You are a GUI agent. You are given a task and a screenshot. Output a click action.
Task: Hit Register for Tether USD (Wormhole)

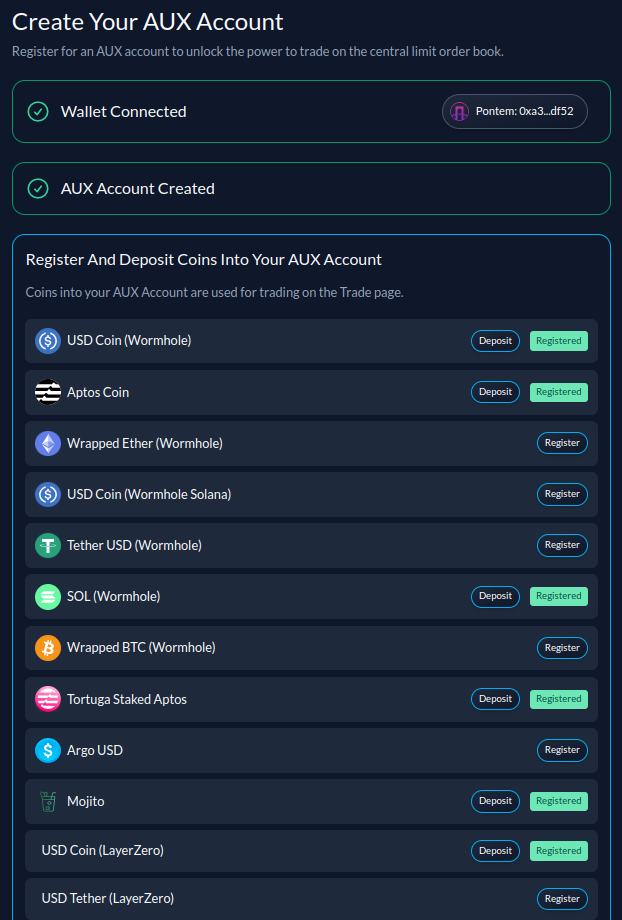562,545
